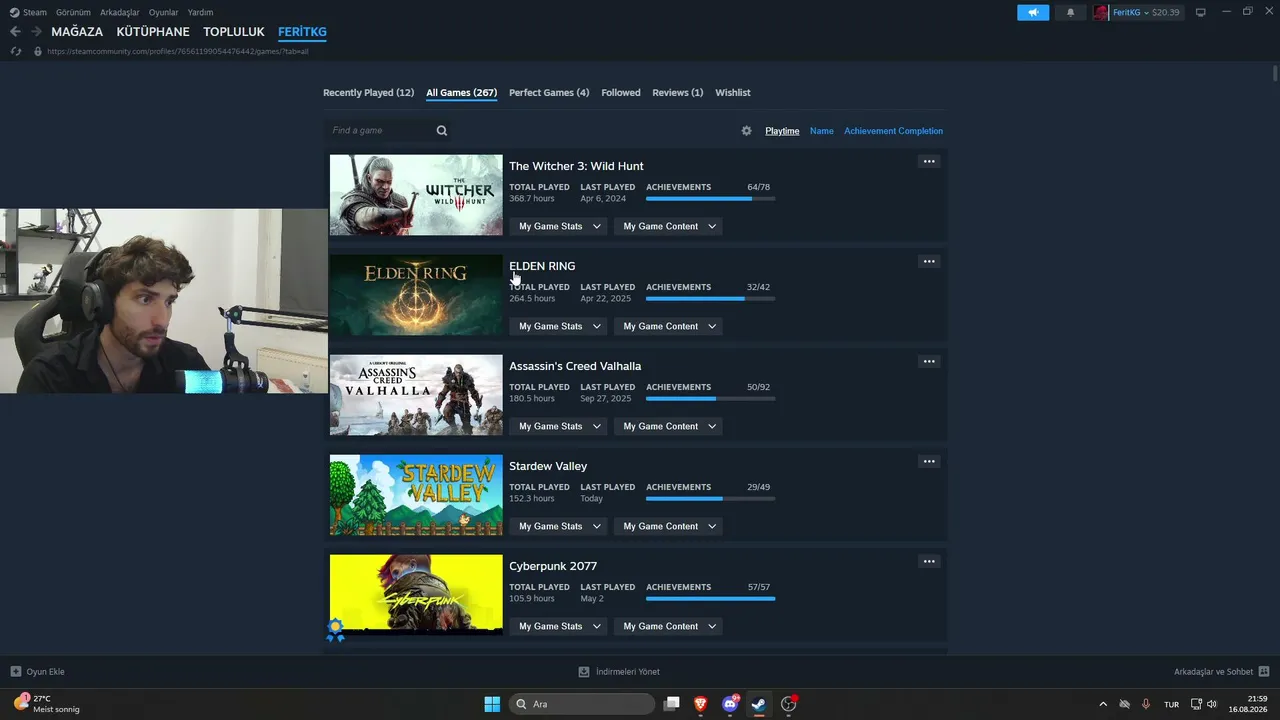Launch Brave browser from the taskbar
The height and width of the screenshot is (720, 1280).
click(x=701, y=704)
